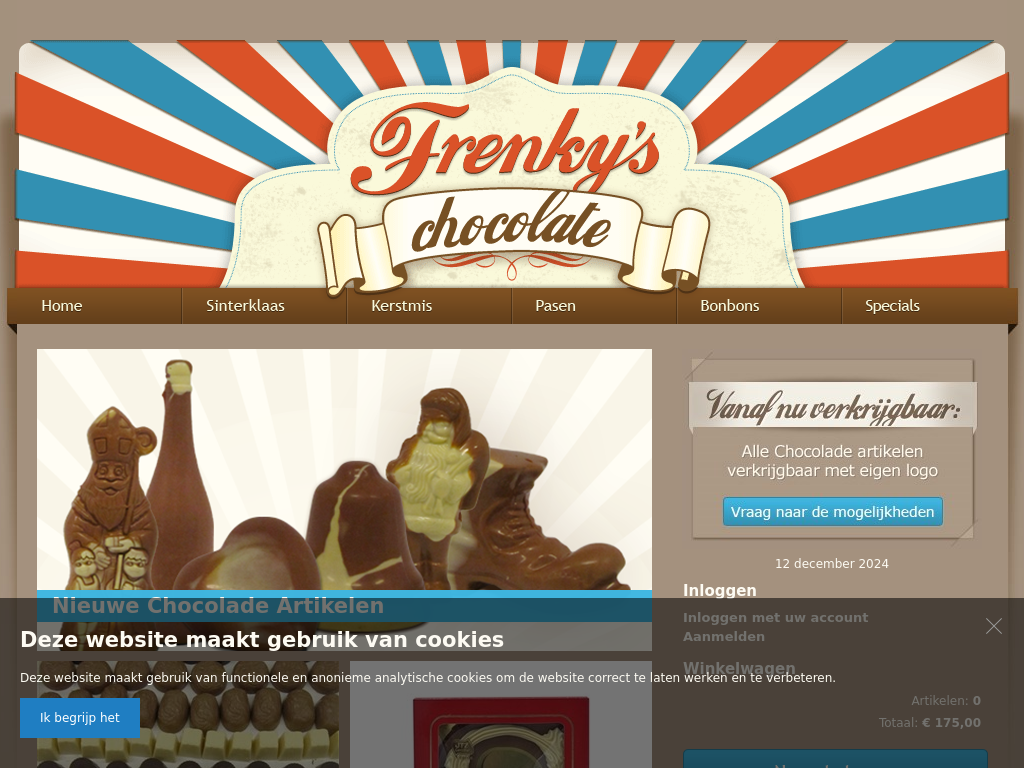Click the Nieuwe Chocolade Artikelen banner title
Screen dimensions: 1024x768
click(x=218, y=605)
